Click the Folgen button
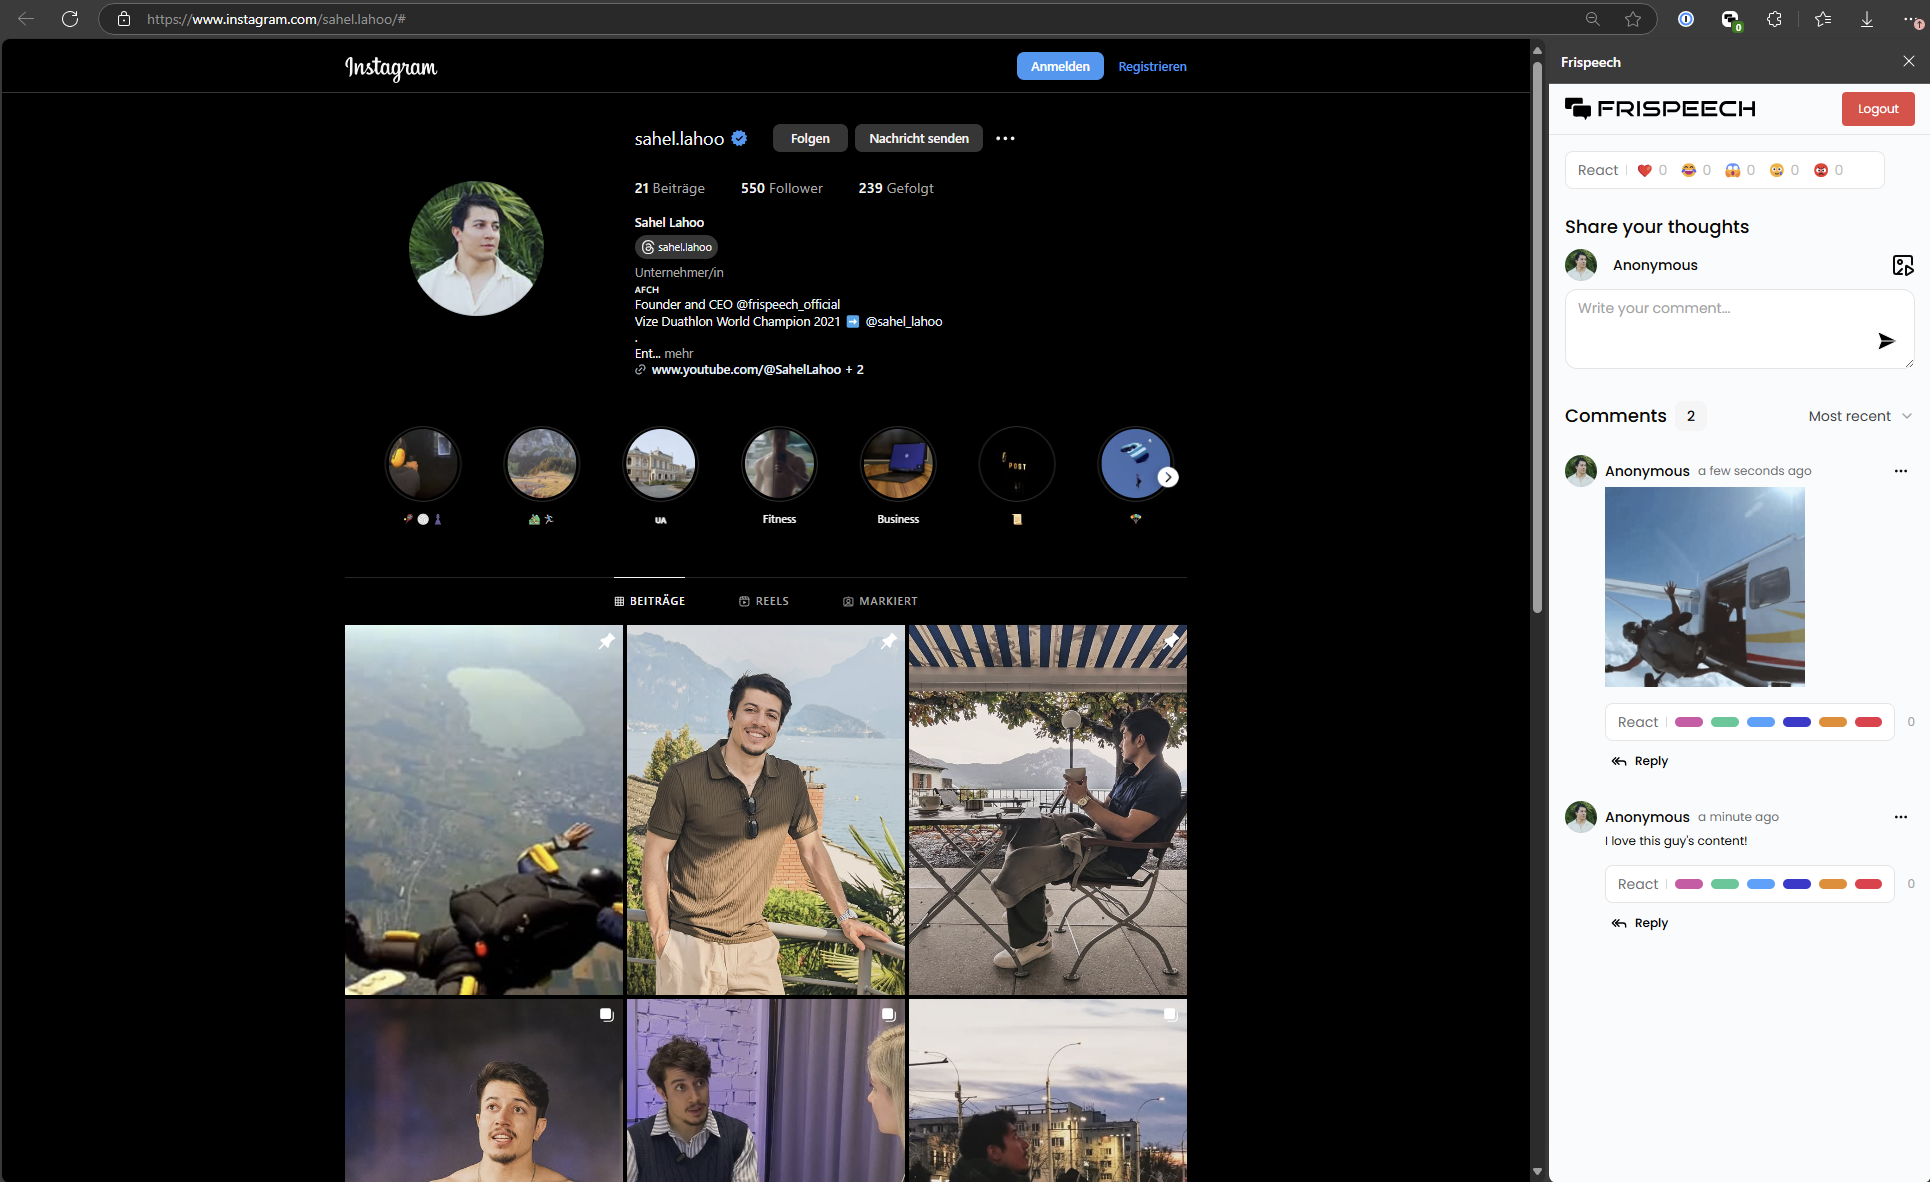Image resolution: width=1930 pixels, height=1182 pixels. point(810,138)
